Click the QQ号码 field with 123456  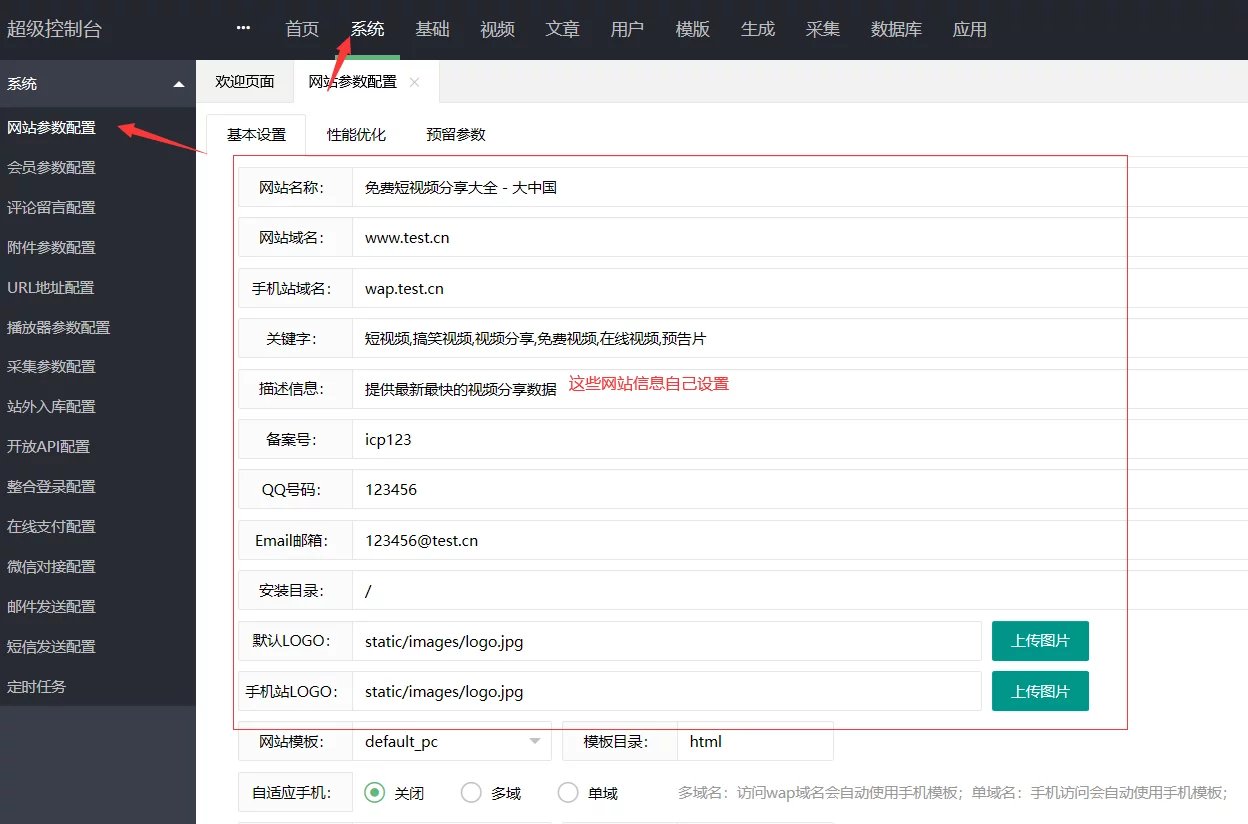point(800,490)
